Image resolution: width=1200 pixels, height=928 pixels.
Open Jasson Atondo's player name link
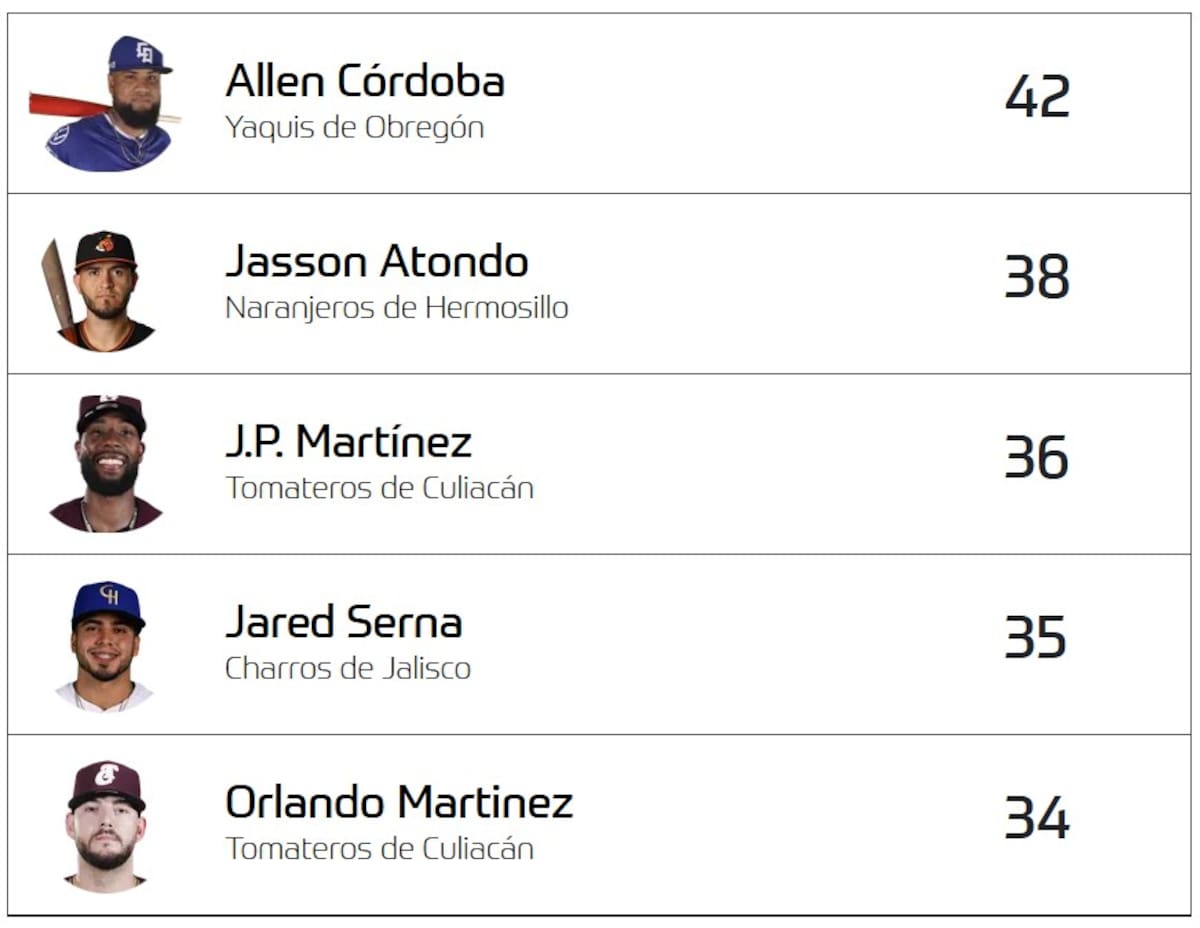click(x=376, y=262)
